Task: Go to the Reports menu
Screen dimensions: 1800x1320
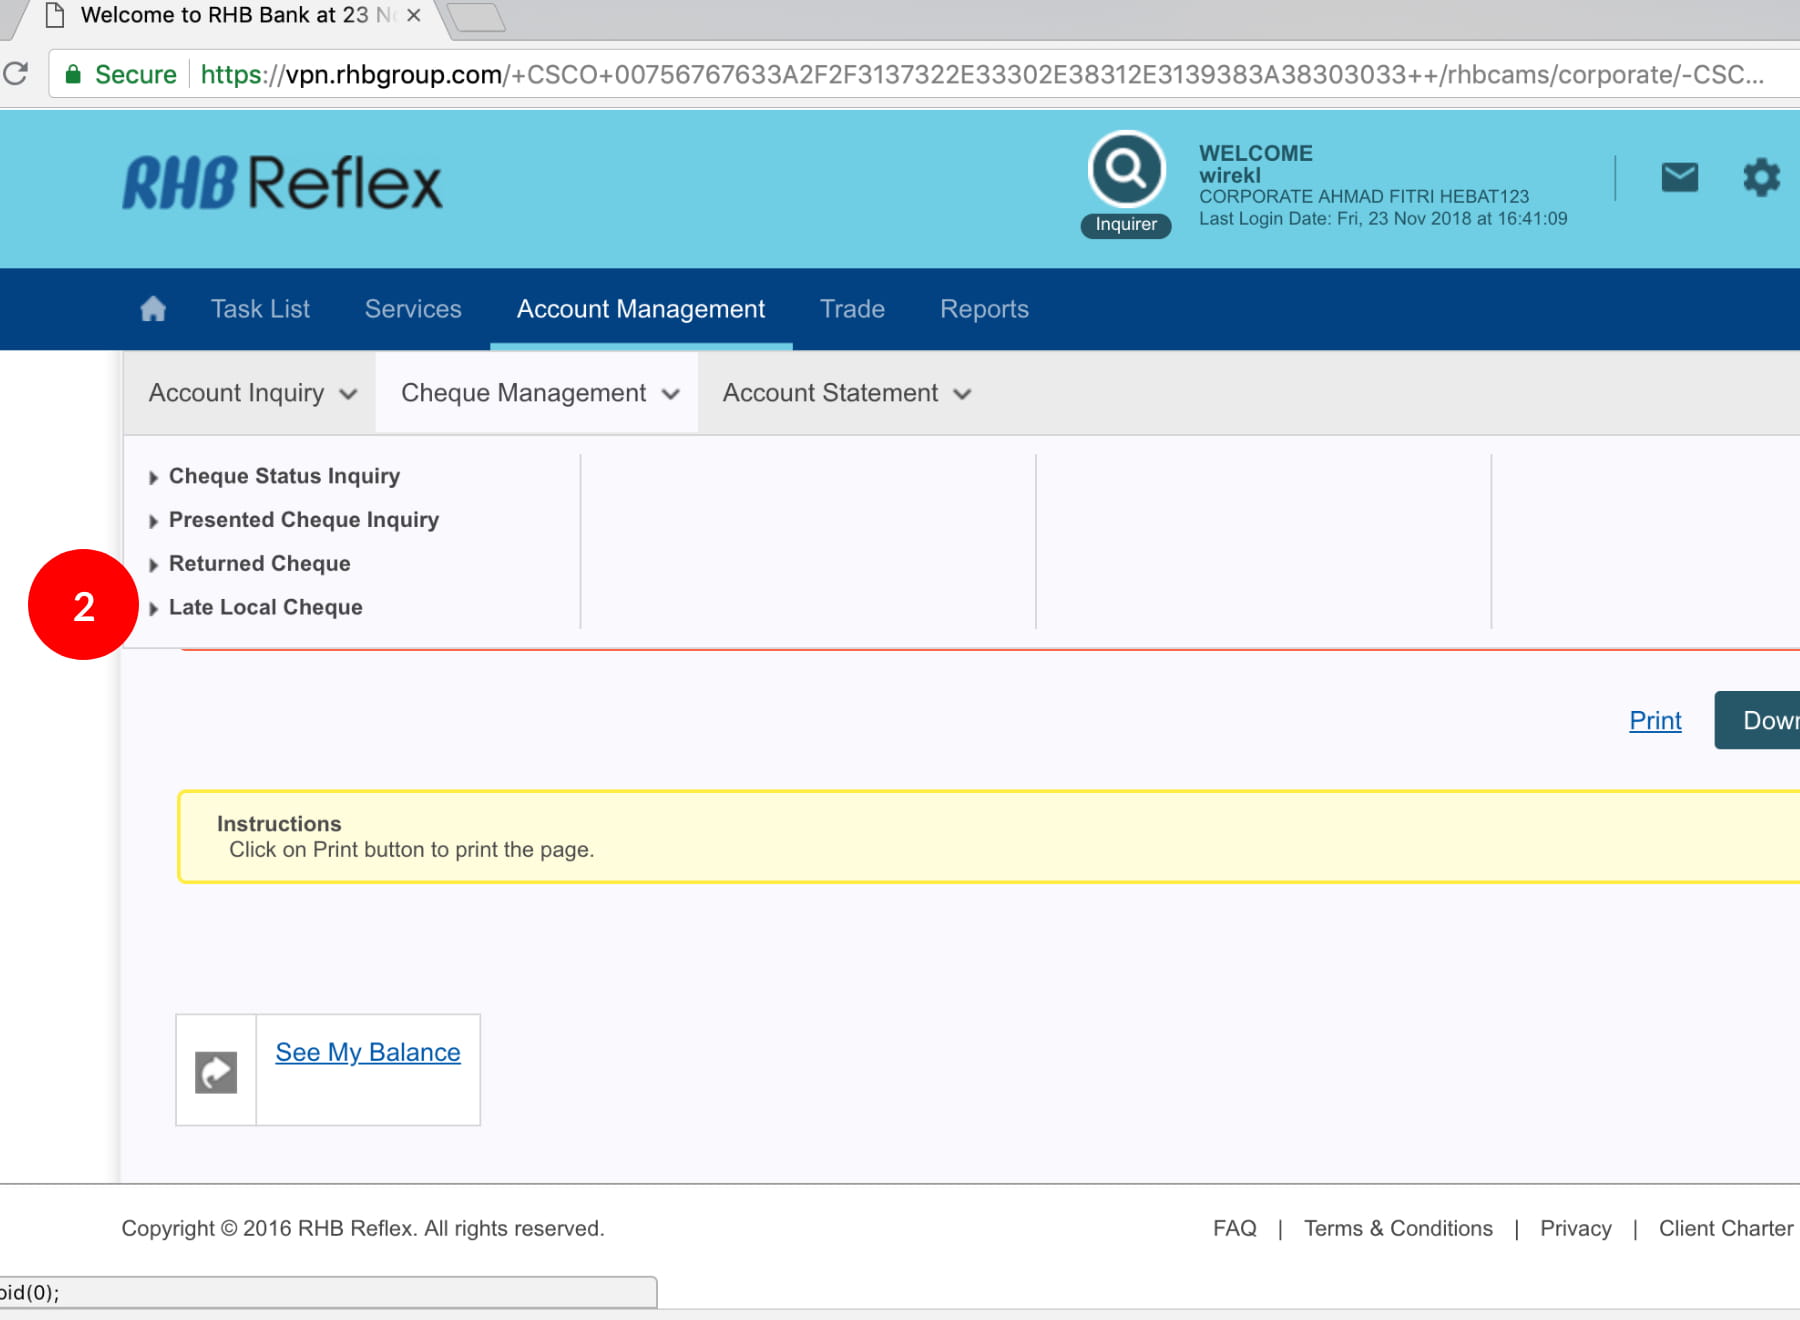Action: [984, 309]
